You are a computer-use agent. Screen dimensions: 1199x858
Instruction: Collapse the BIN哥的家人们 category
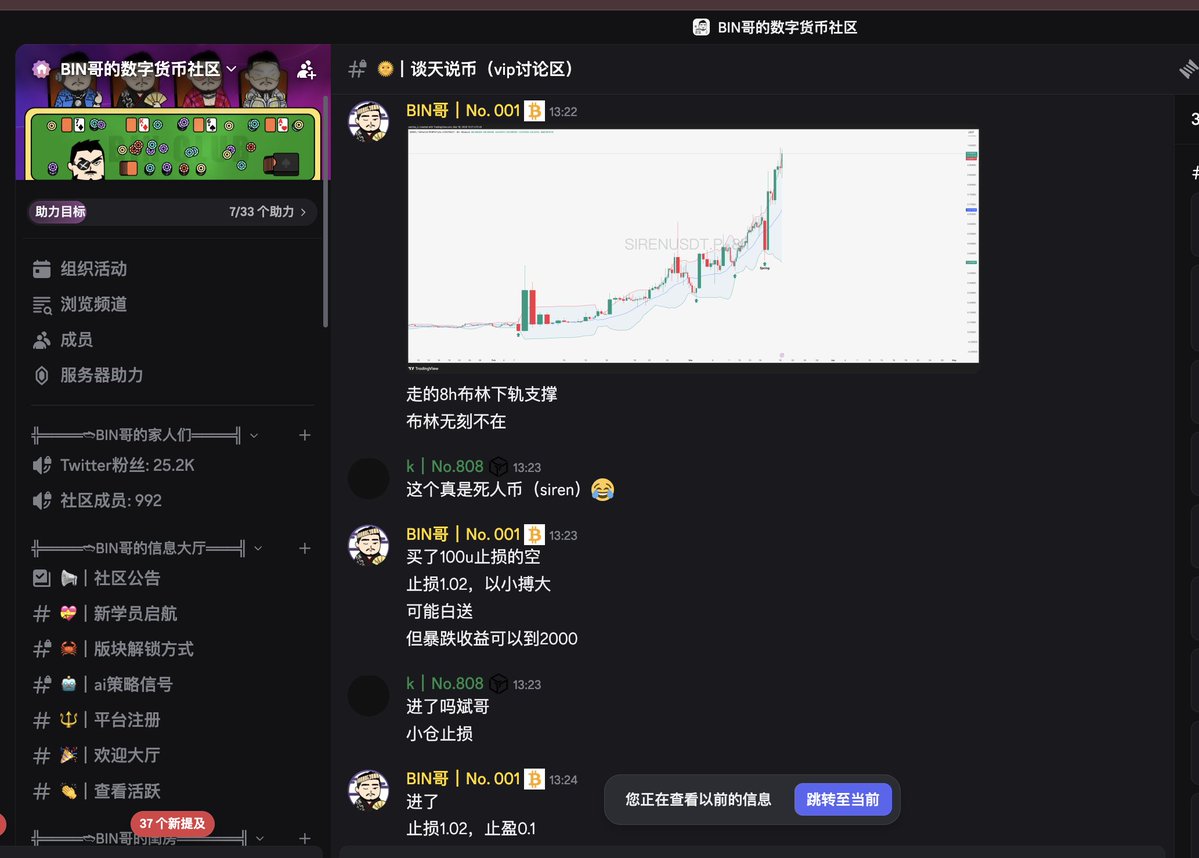click(254, 436)
